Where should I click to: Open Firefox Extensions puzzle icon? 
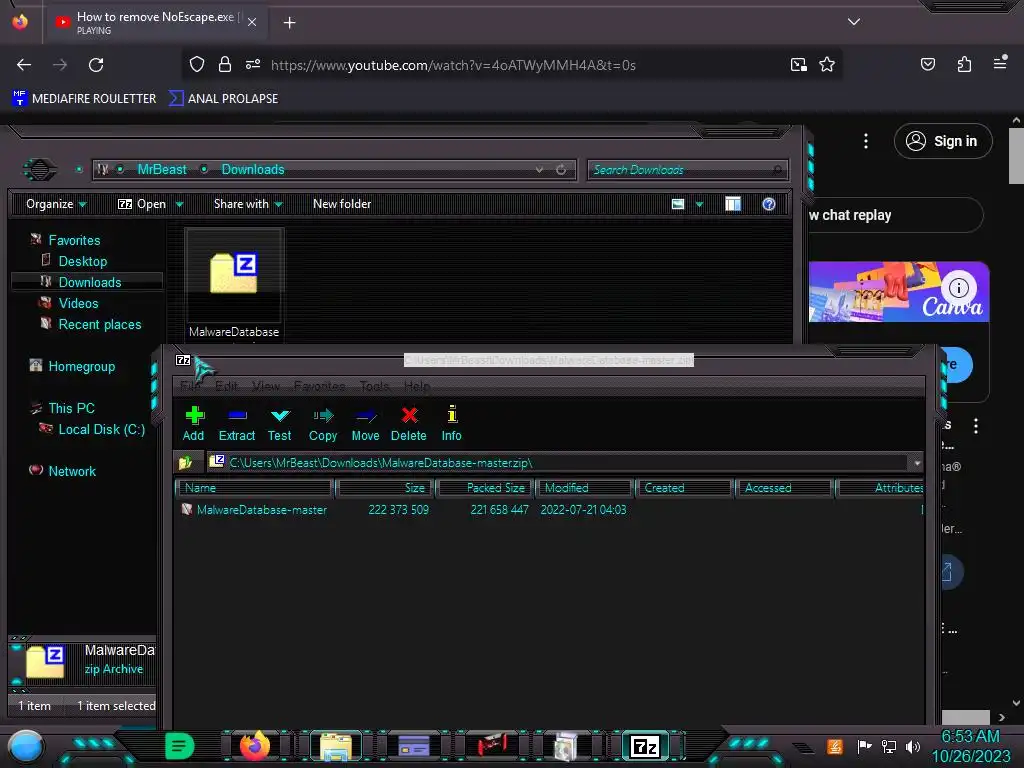pos(964,64)
